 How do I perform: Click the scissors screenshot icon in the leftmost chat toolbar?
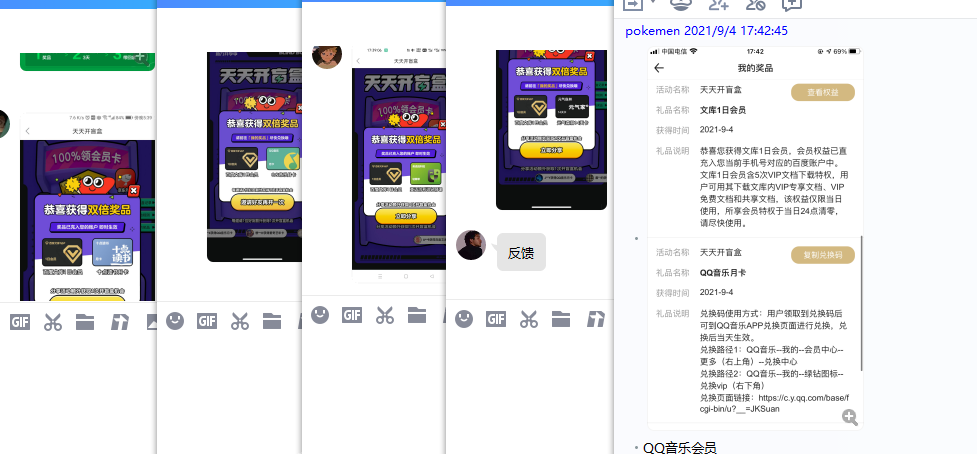click(52, 322)
